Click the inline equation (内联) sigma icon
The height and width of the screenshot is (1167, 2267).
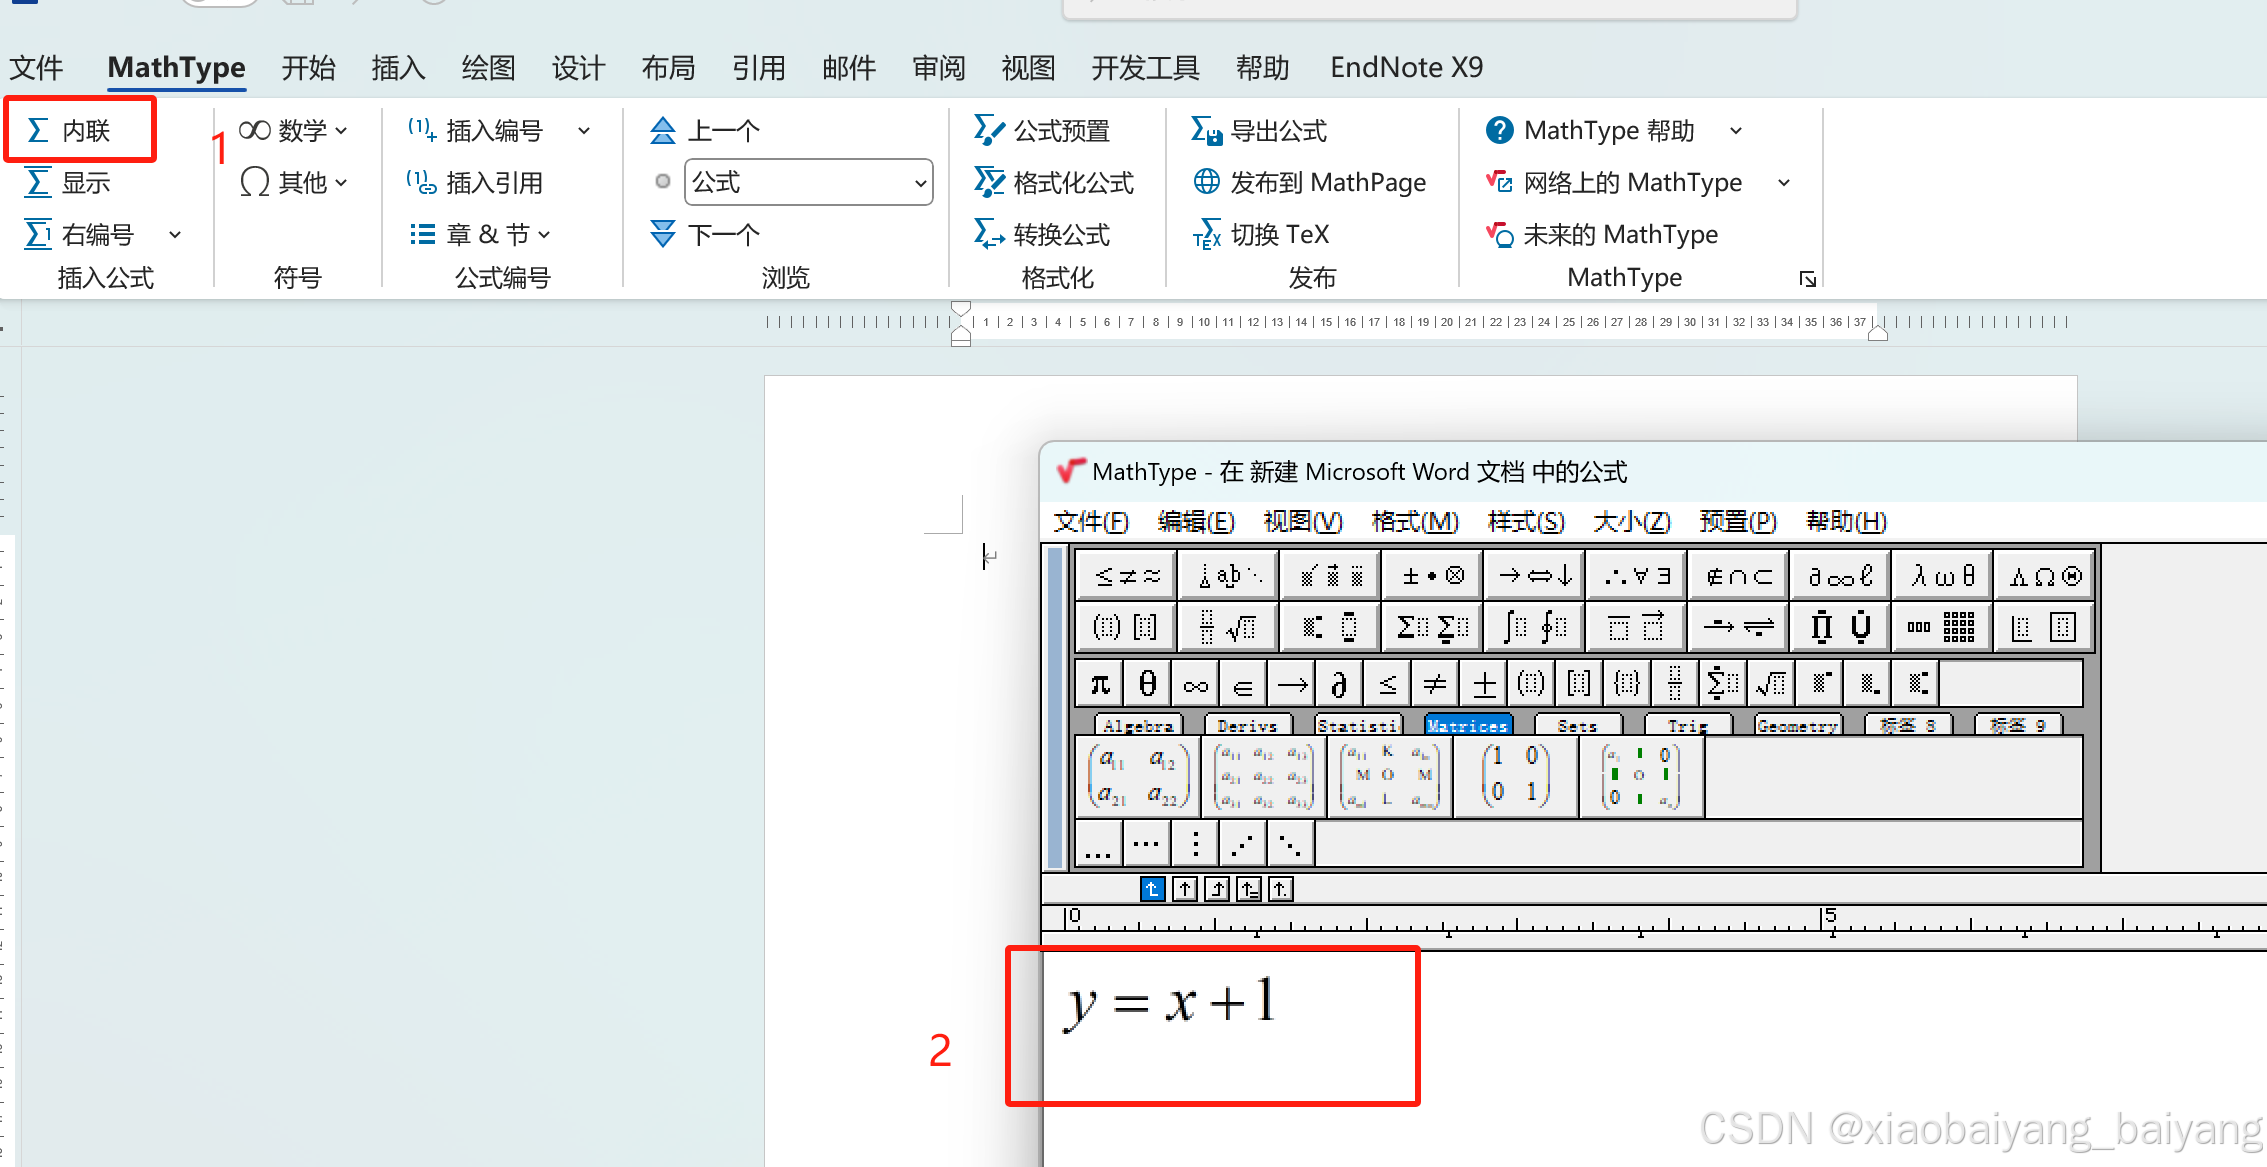tap(38, 130)
